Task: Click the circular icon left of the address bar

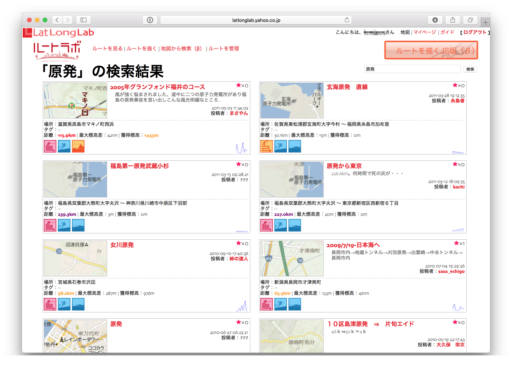Action: click(x=150, y=20)
